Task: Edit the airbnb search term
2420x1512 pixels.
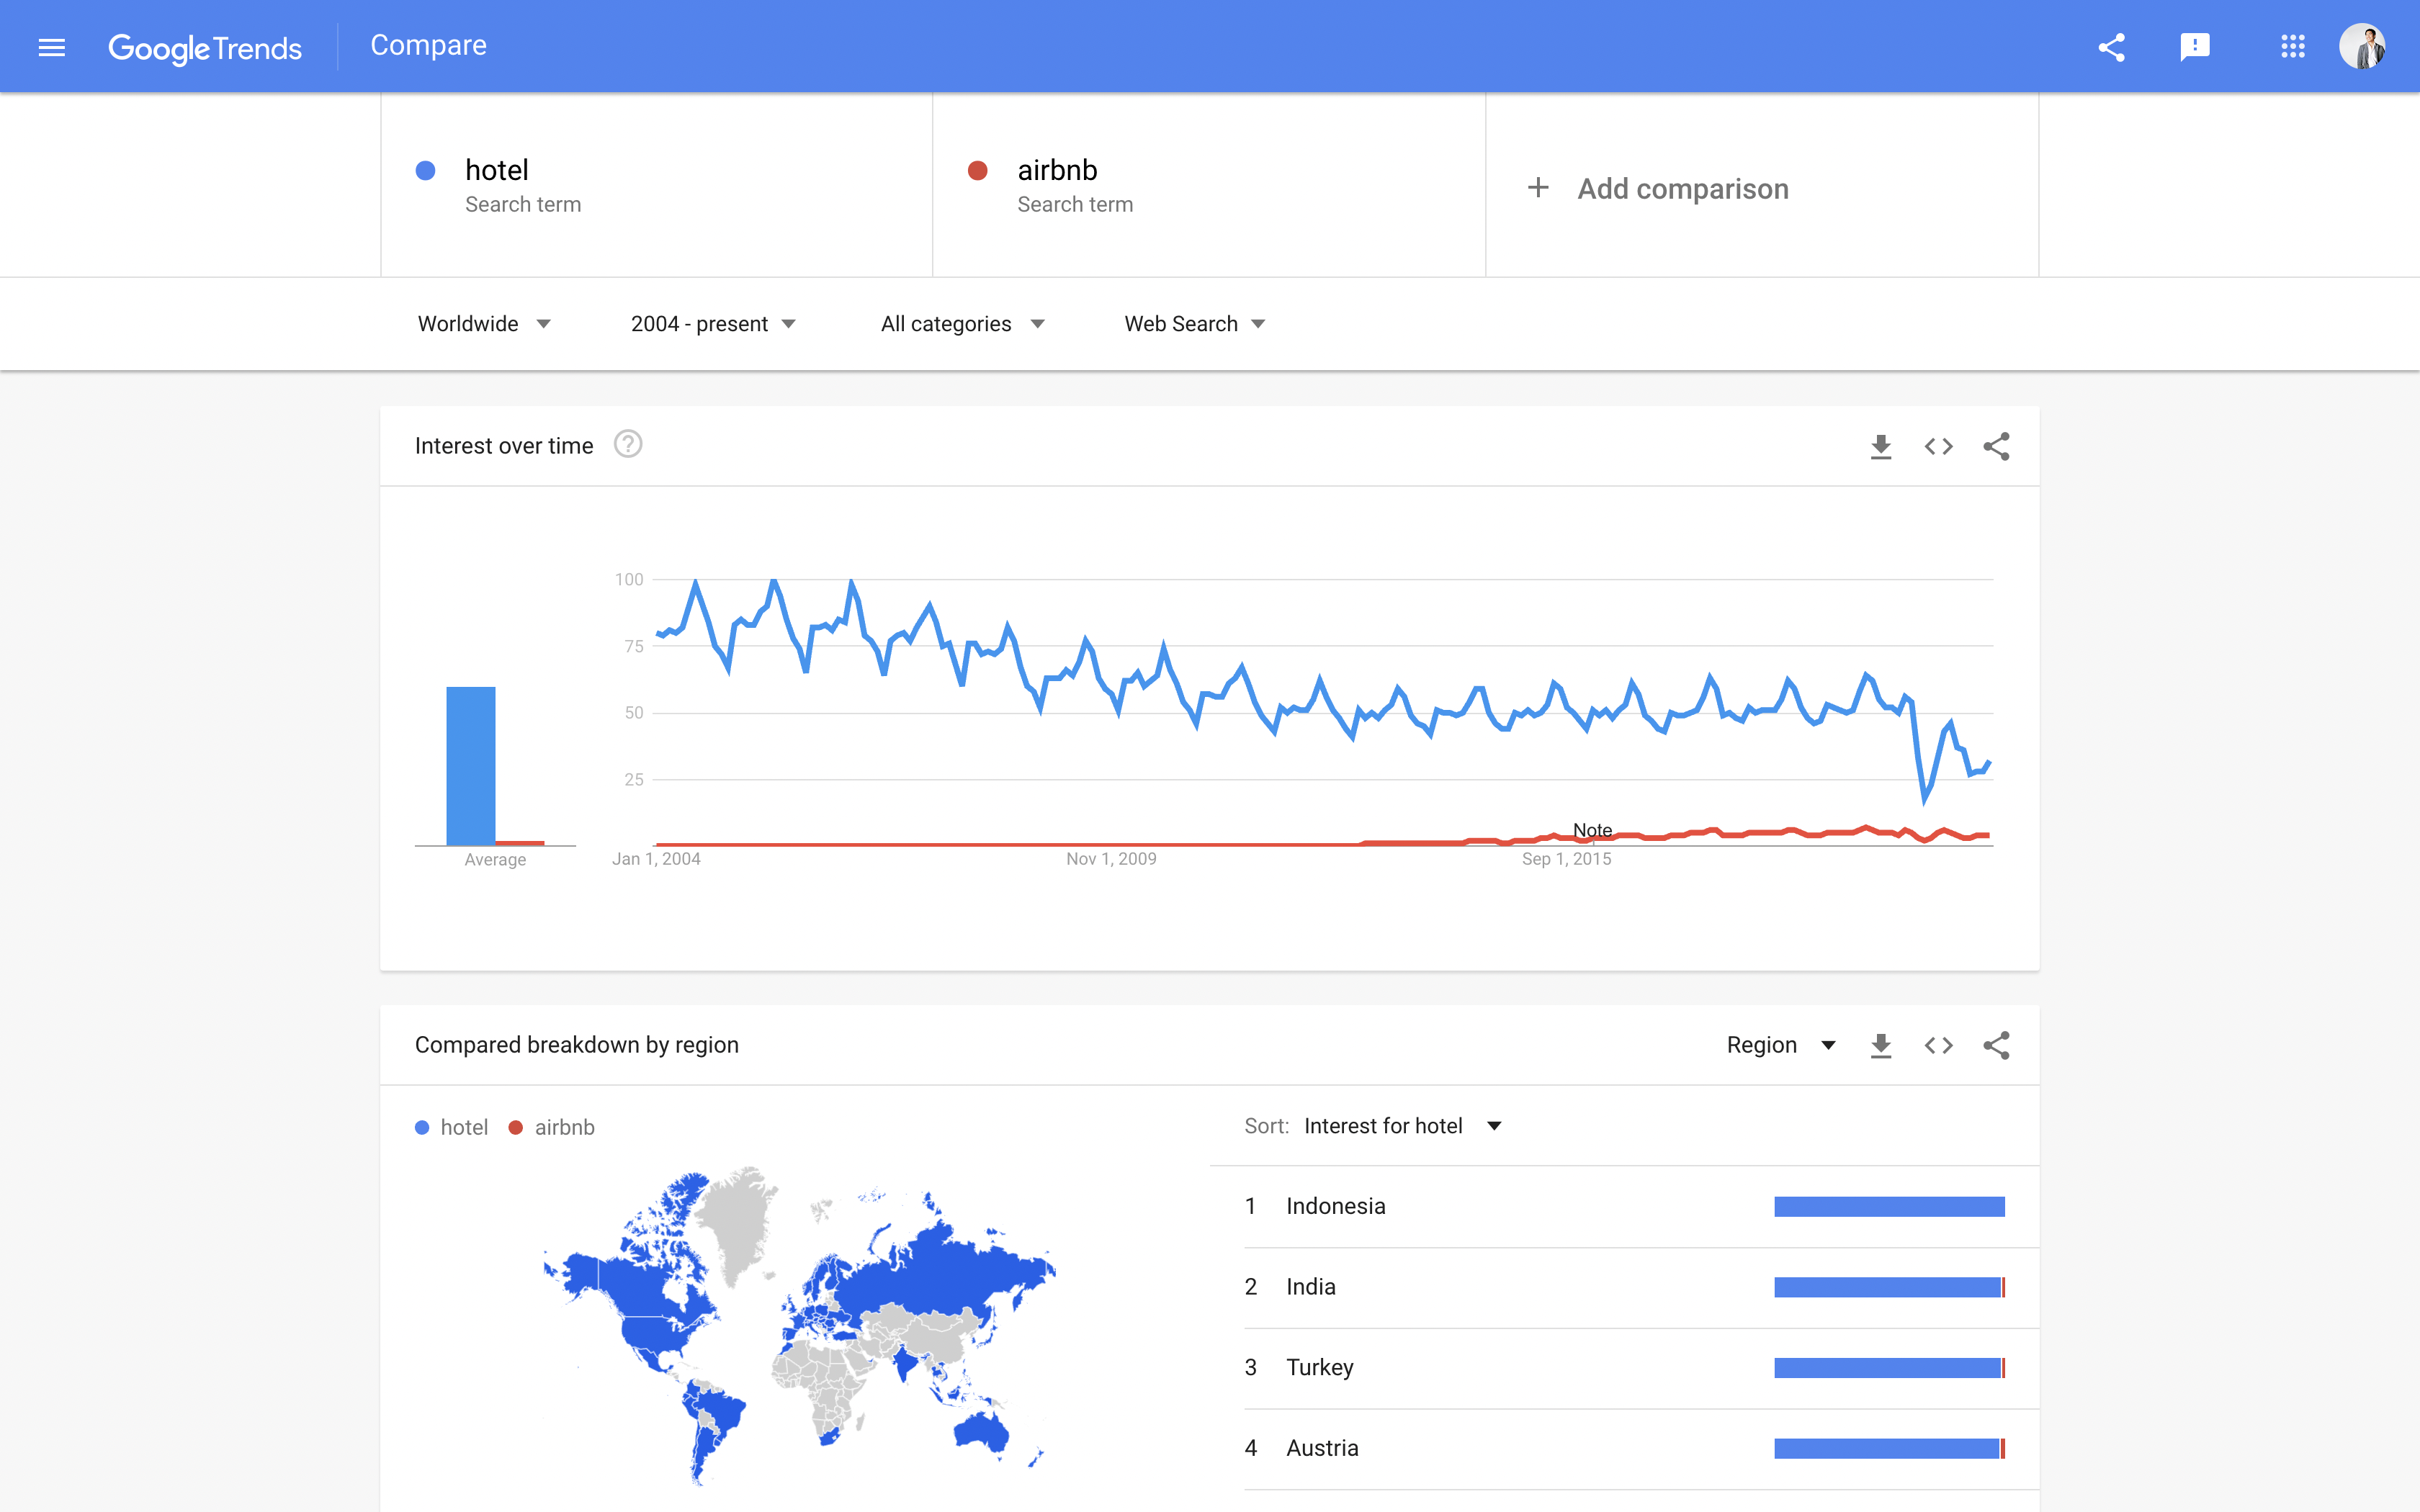Action: pyautogui.click(x=1209, y=185)
